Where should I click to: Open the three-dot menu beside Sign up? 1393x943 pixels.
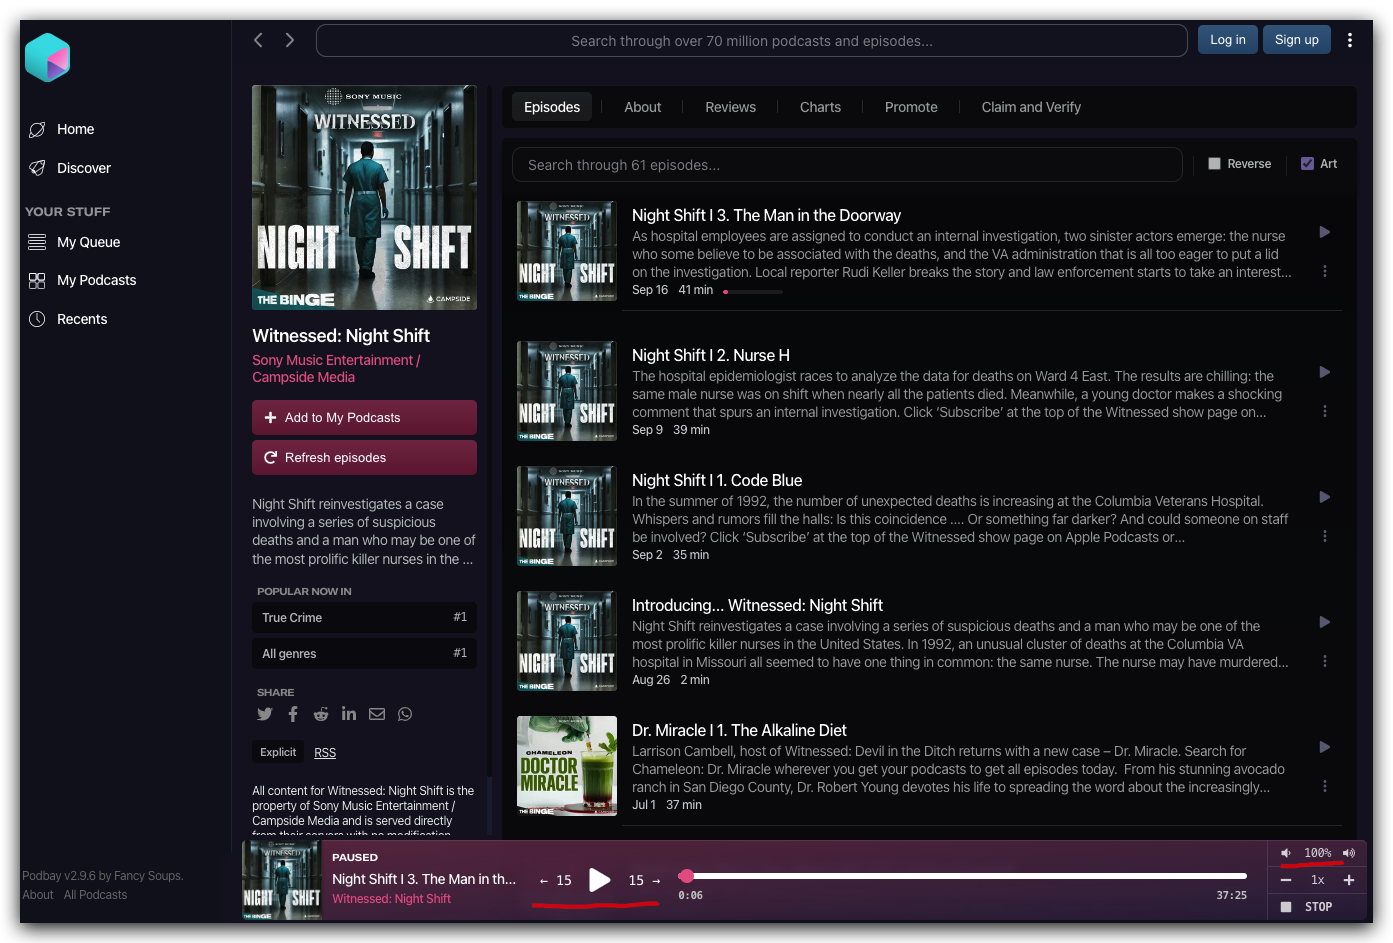[1350, 40]
